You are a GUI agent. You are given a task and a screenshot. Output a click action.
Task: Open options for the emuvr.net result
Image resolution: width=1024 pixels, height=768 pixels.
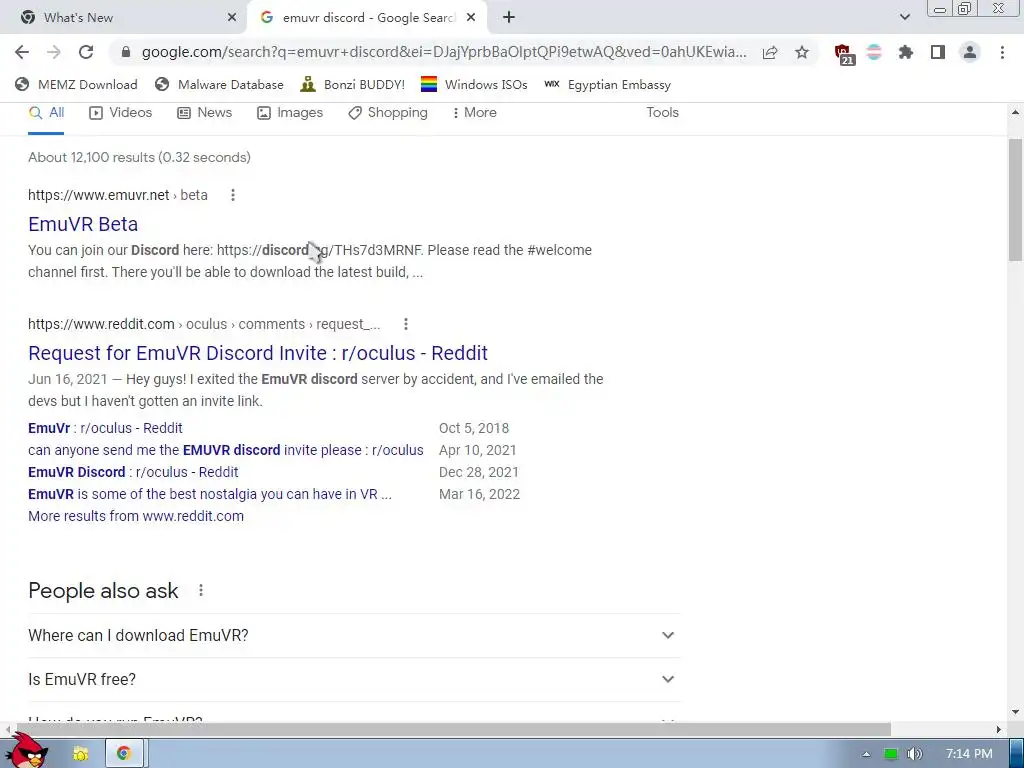click(232, 195)
